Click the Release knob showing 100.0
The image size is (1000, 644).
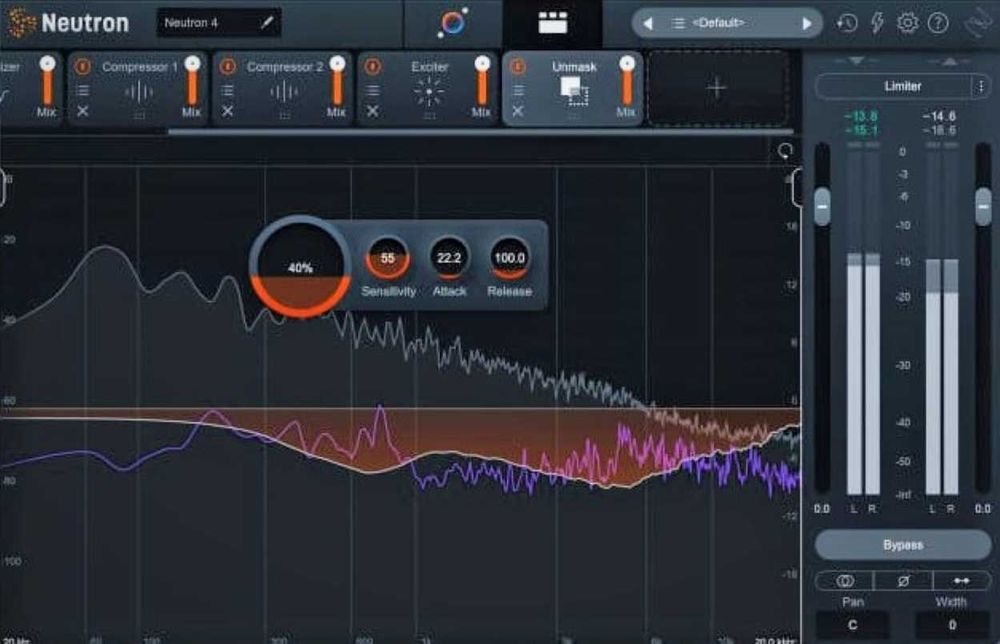[x=509, y=258]
